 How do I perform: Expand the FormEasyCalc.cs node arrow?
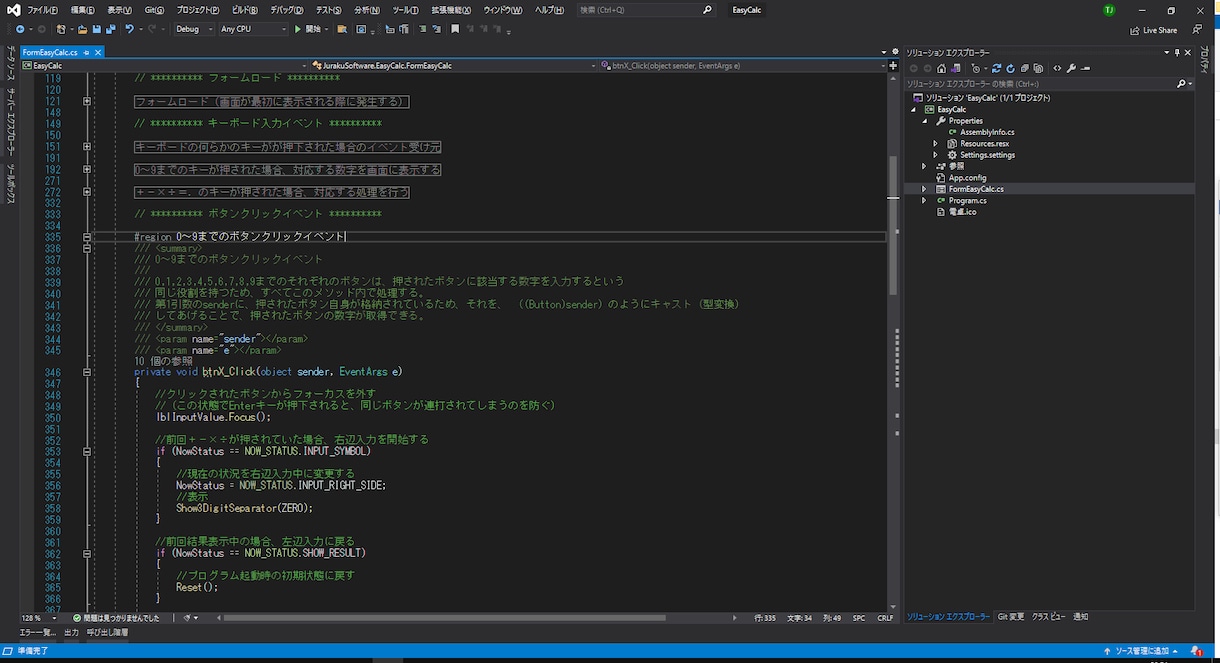[925, 189]
